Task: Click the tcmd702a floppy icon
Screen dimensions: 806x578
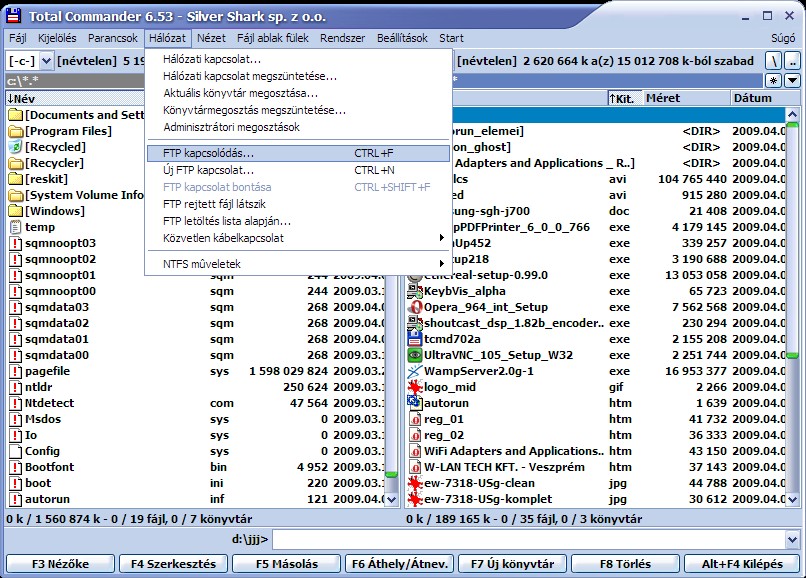Action: [x=414, y=338]
